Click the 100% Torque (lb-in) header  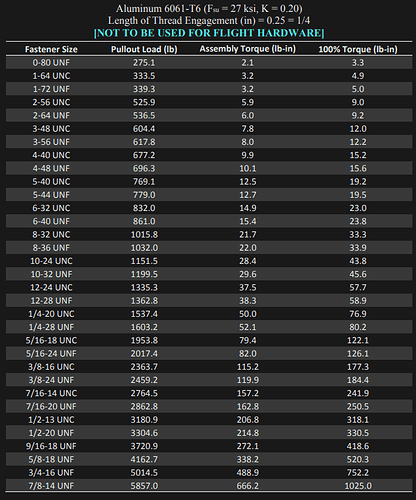[358, 49]
